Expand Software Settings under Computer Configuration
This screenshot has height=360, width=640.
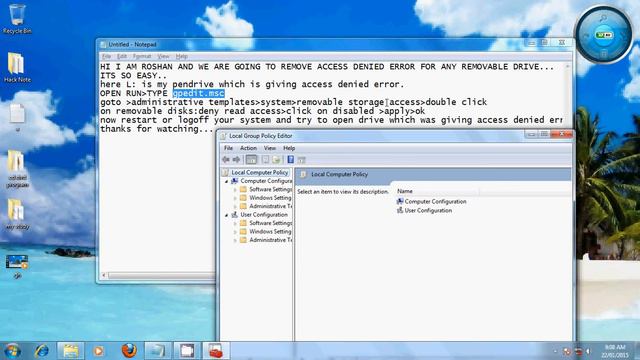[235, 189]
